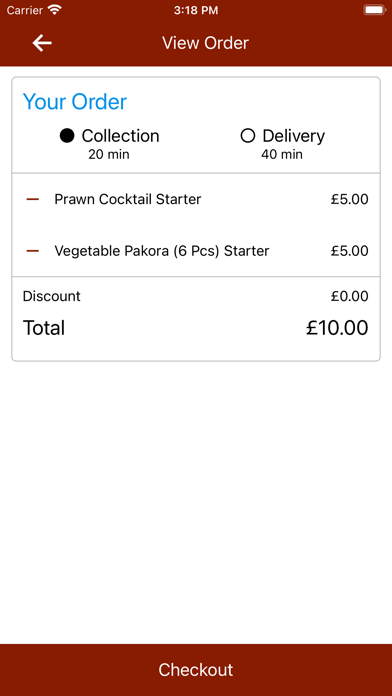Remove Vegetable Pakora with minus icon
The image size is (392, 696).
[33, 251]
